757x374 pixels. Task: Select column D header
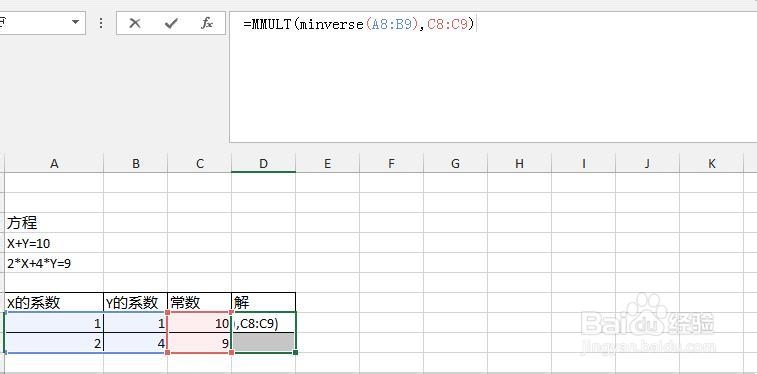coord(263,164)
